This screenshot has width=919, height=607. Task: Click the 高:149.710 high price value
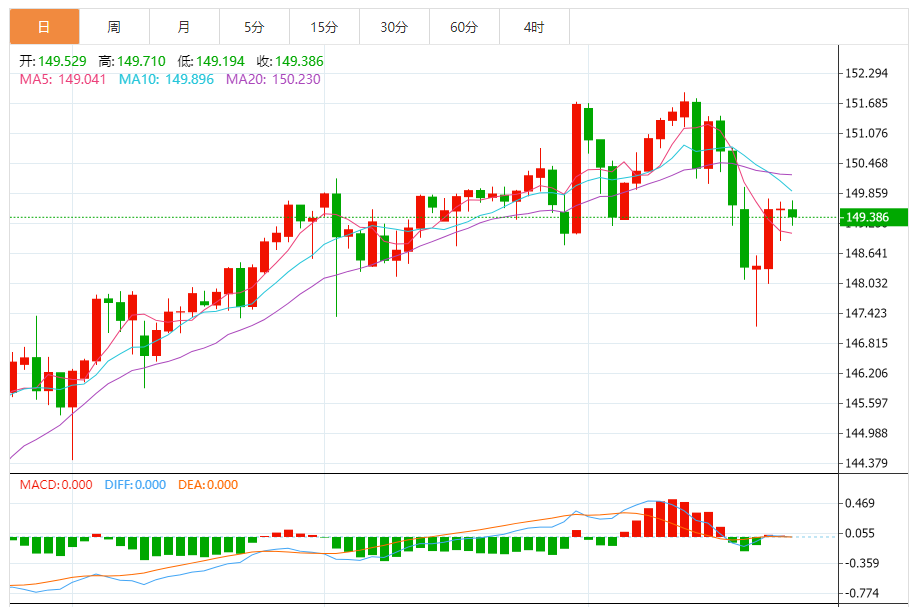[132, 61]
